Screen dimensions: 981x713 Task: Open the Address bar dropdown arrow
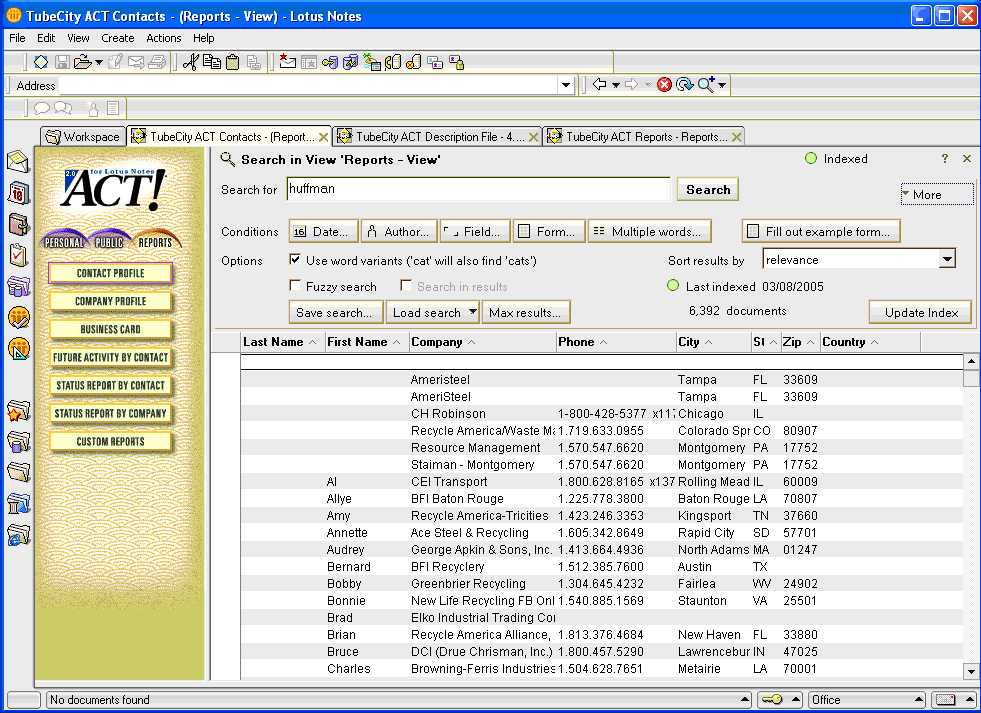coord(566,84)
